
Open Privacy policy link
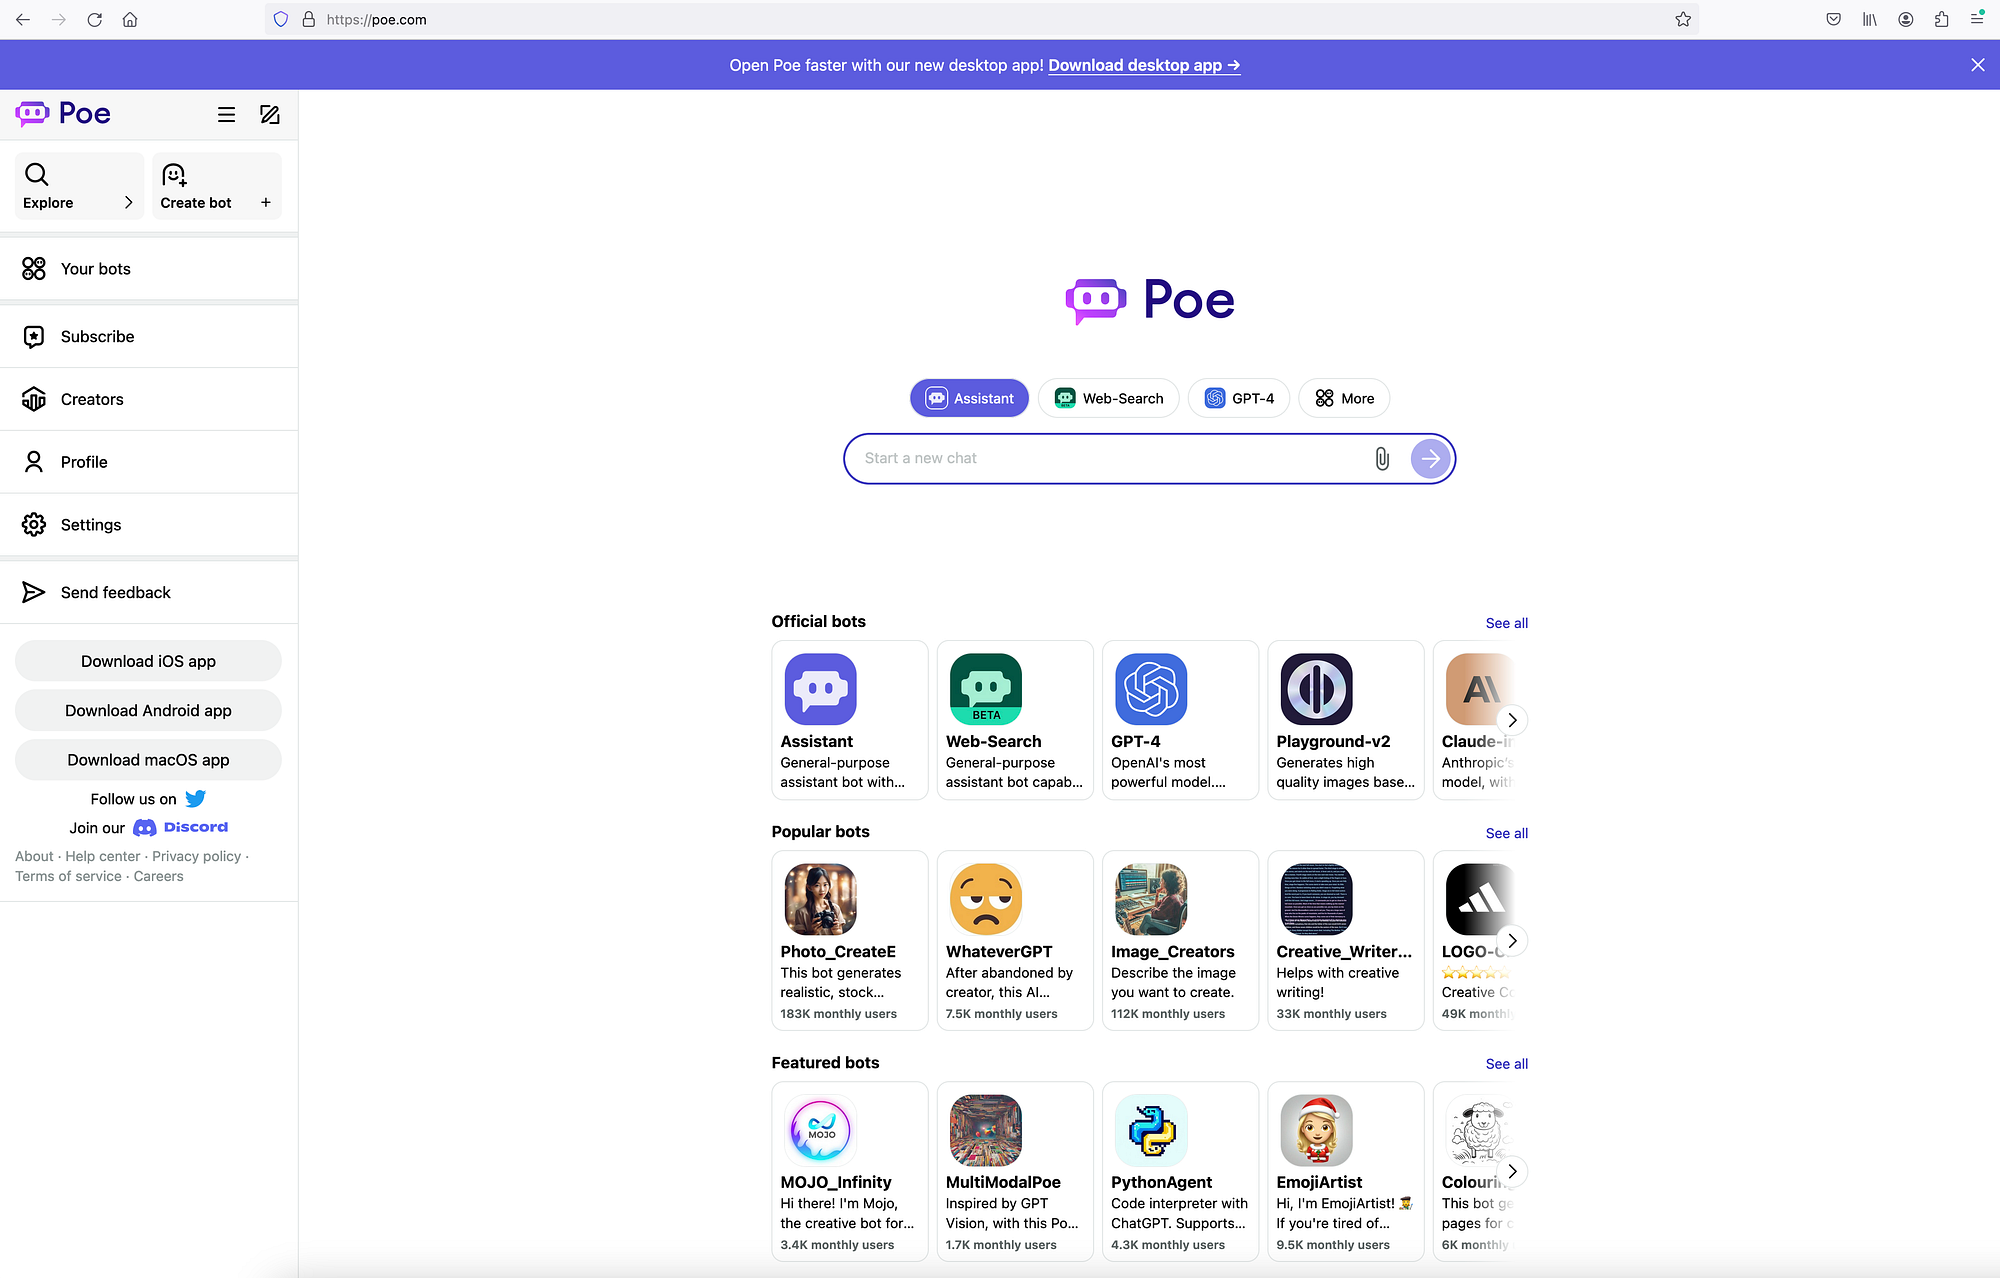197,857
